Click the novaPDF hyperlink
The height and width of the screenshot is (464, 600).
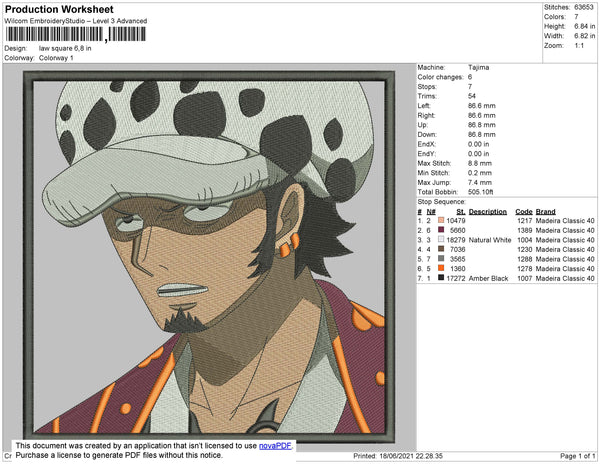point(275,446)
